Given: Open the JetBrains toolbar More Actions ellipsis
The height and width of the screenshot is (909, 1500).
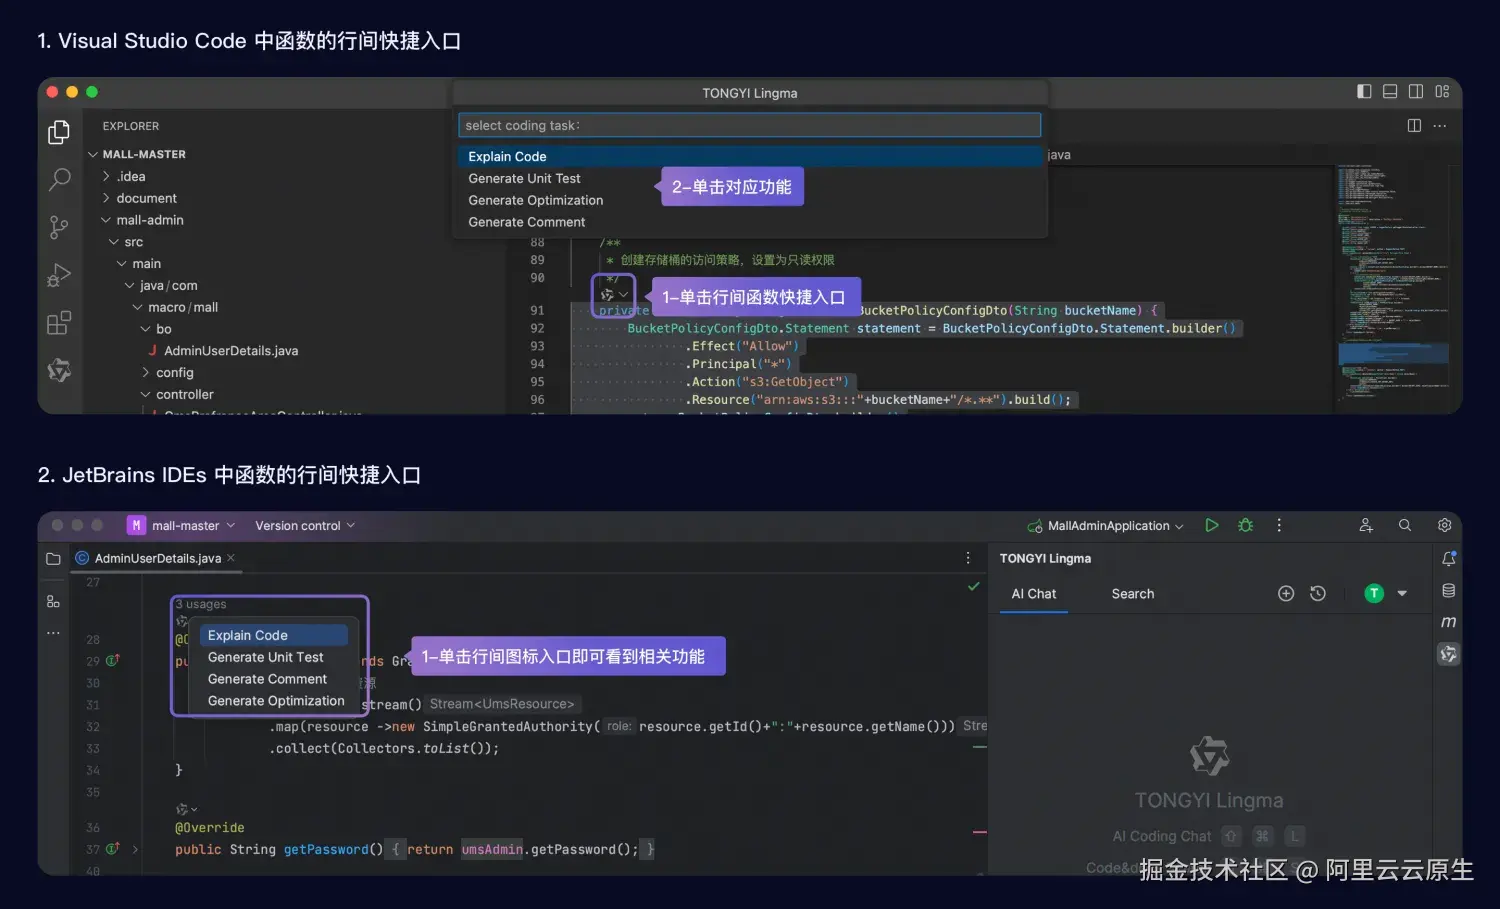Looking at the screenshot, I should coord(1279,525).
